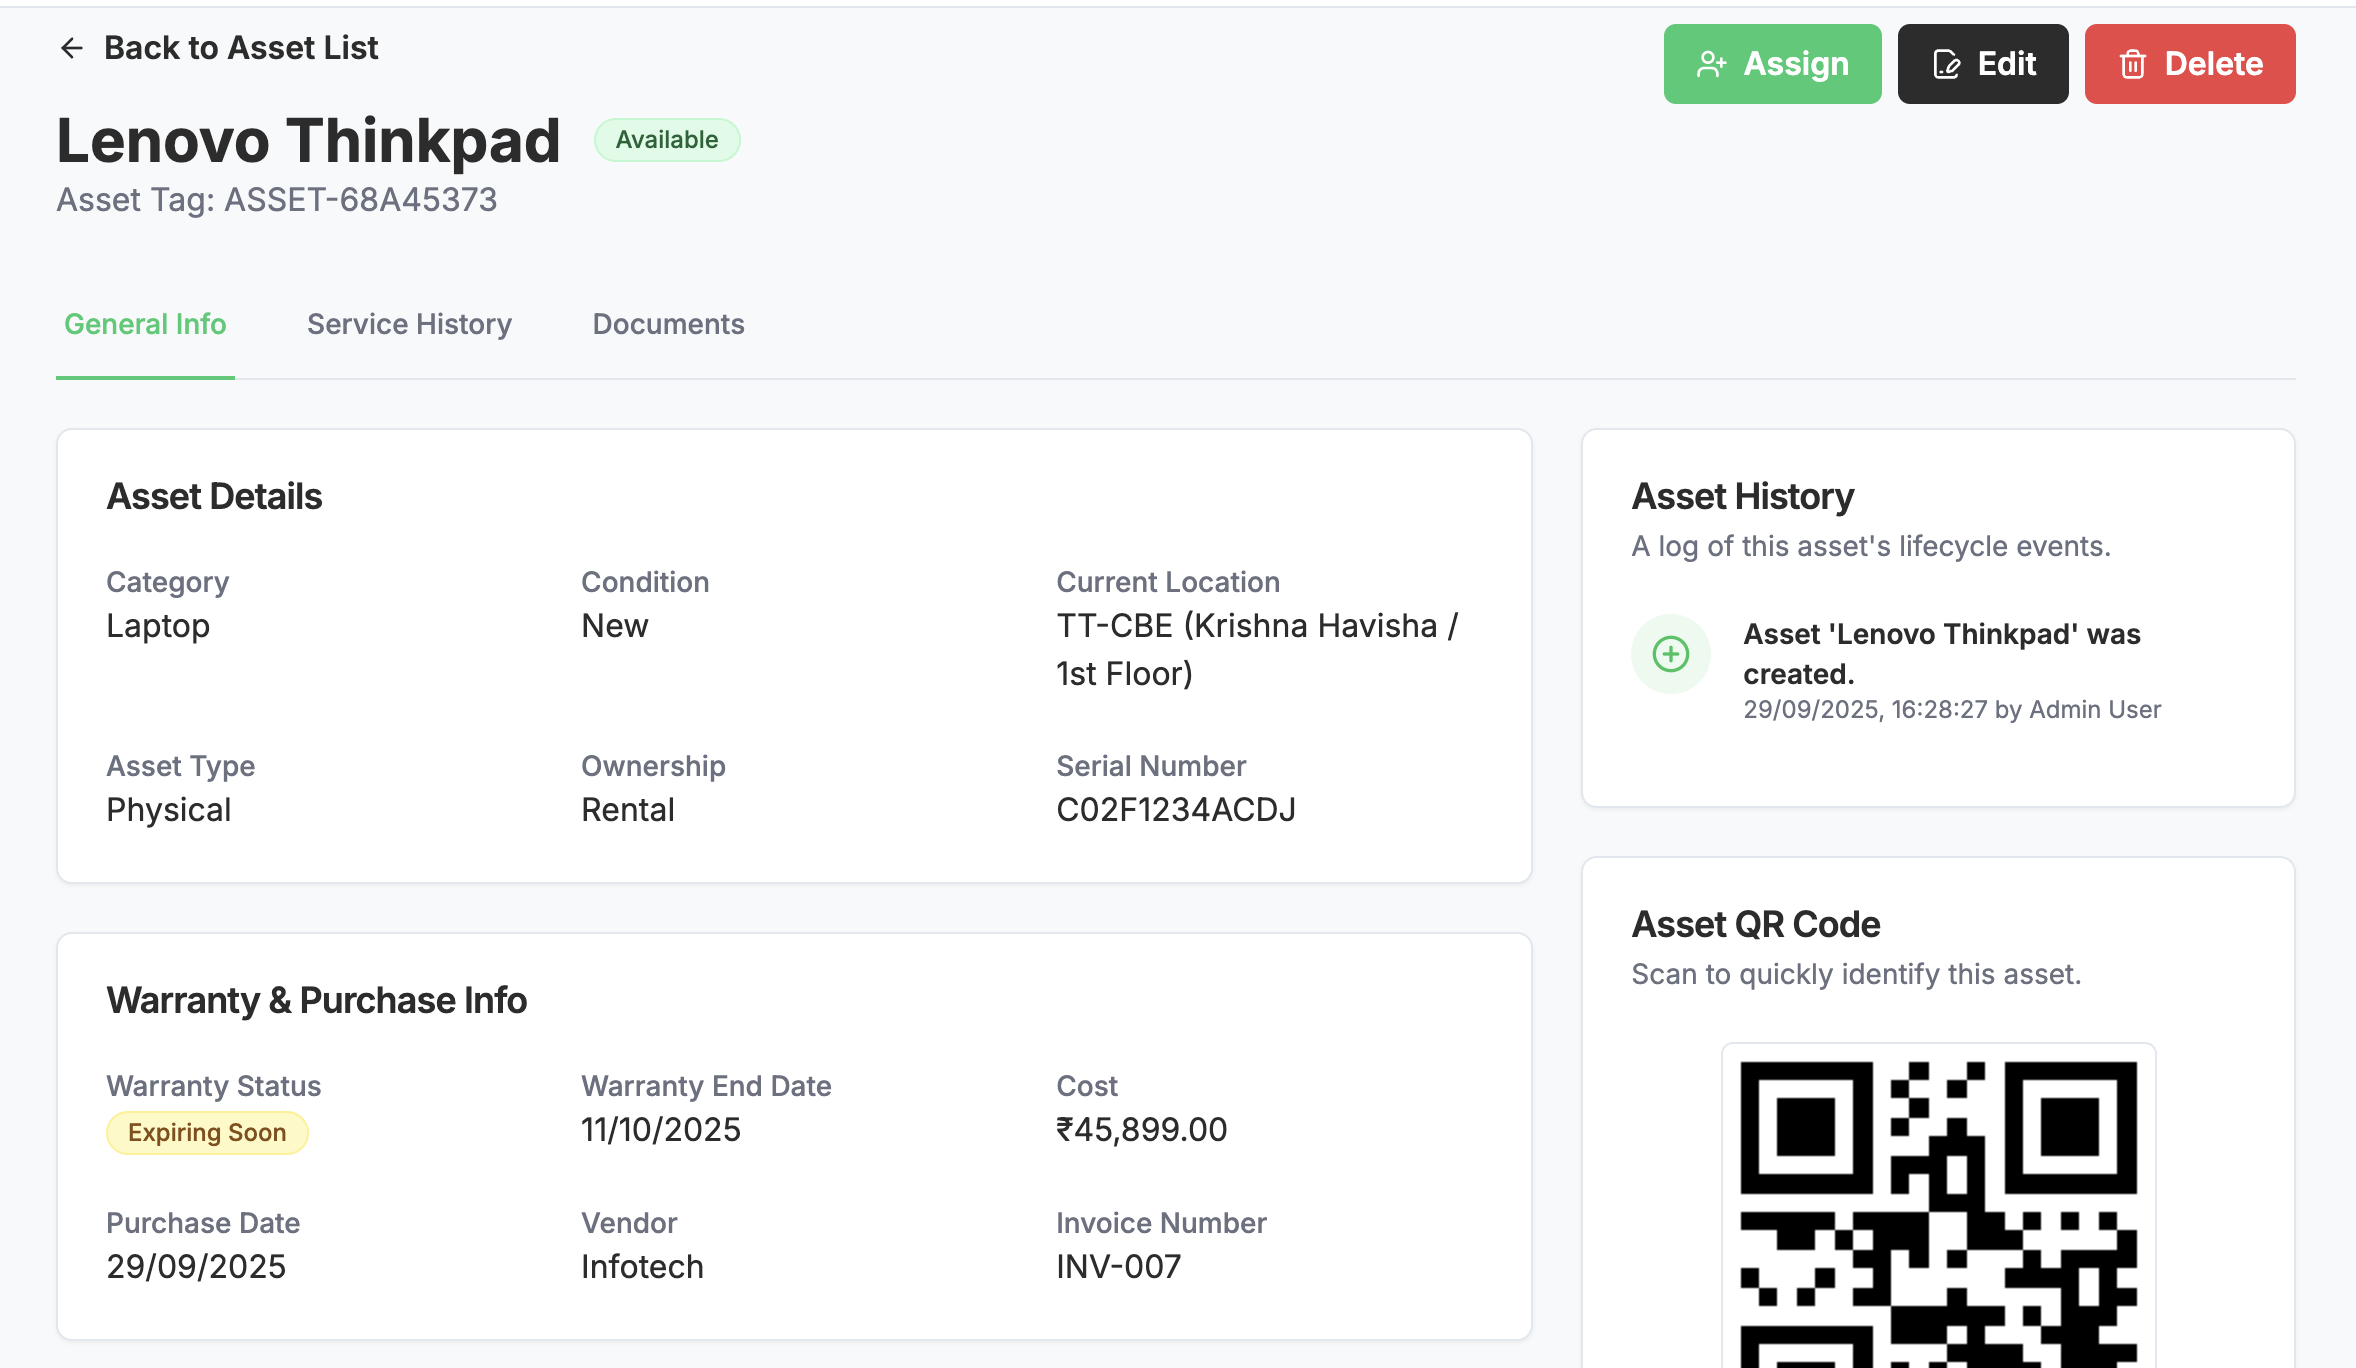The image size is (2356, 1368).
Task: Click the asset type value Physical
Action: point(169,810)
